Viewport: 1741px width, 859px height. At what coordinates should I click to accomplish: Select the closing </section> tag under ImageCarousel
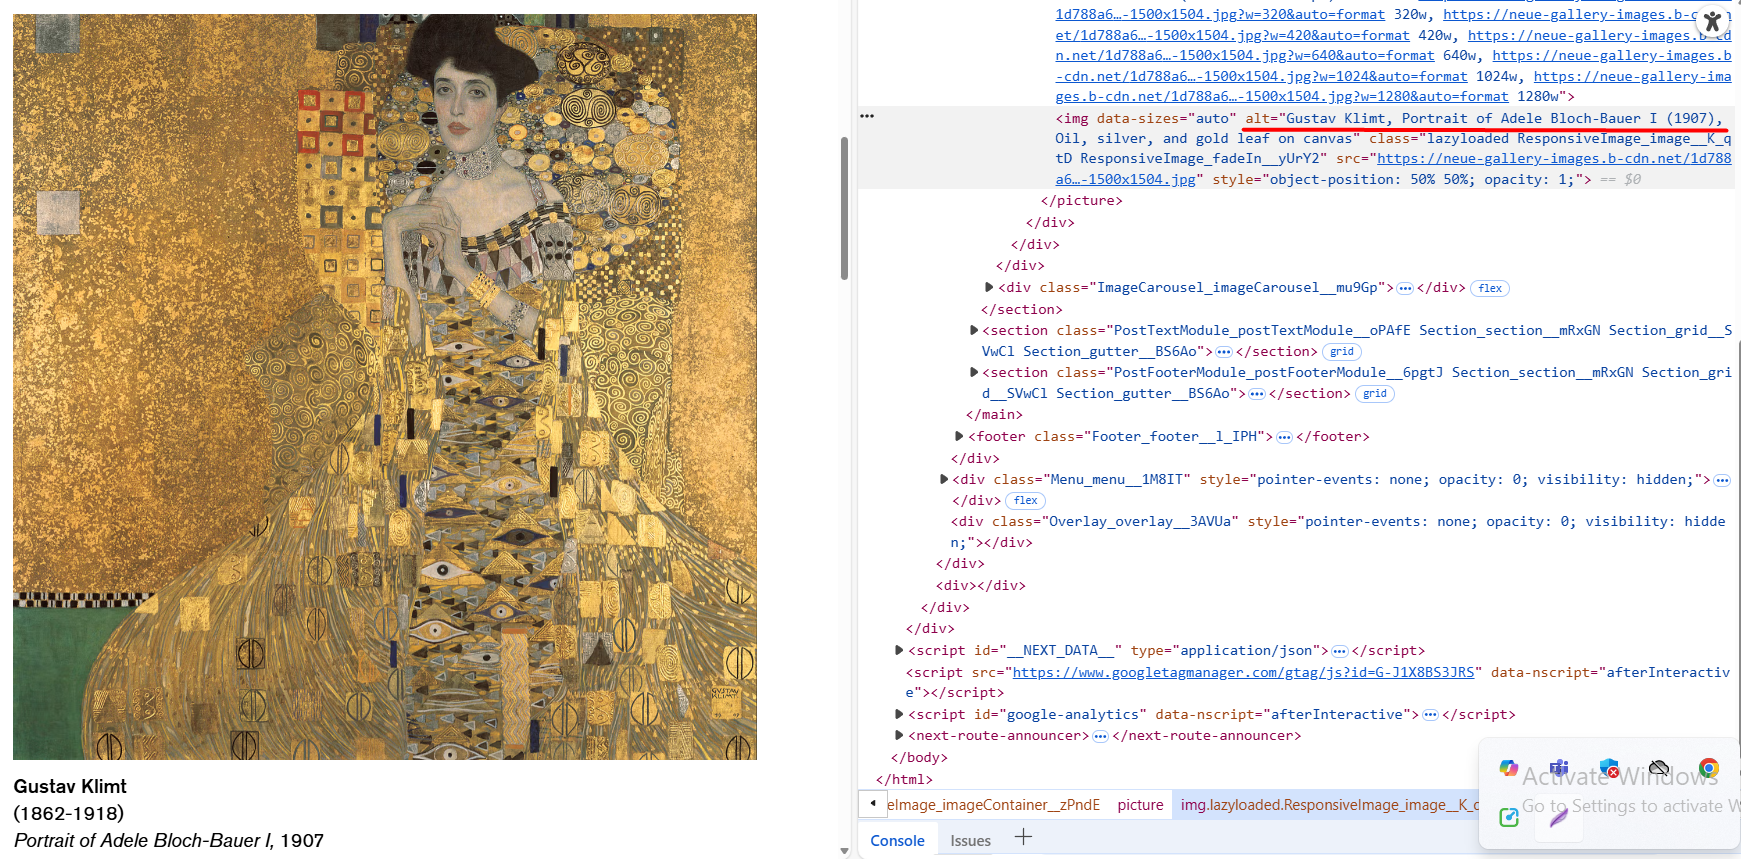(x=1021, y=309)
